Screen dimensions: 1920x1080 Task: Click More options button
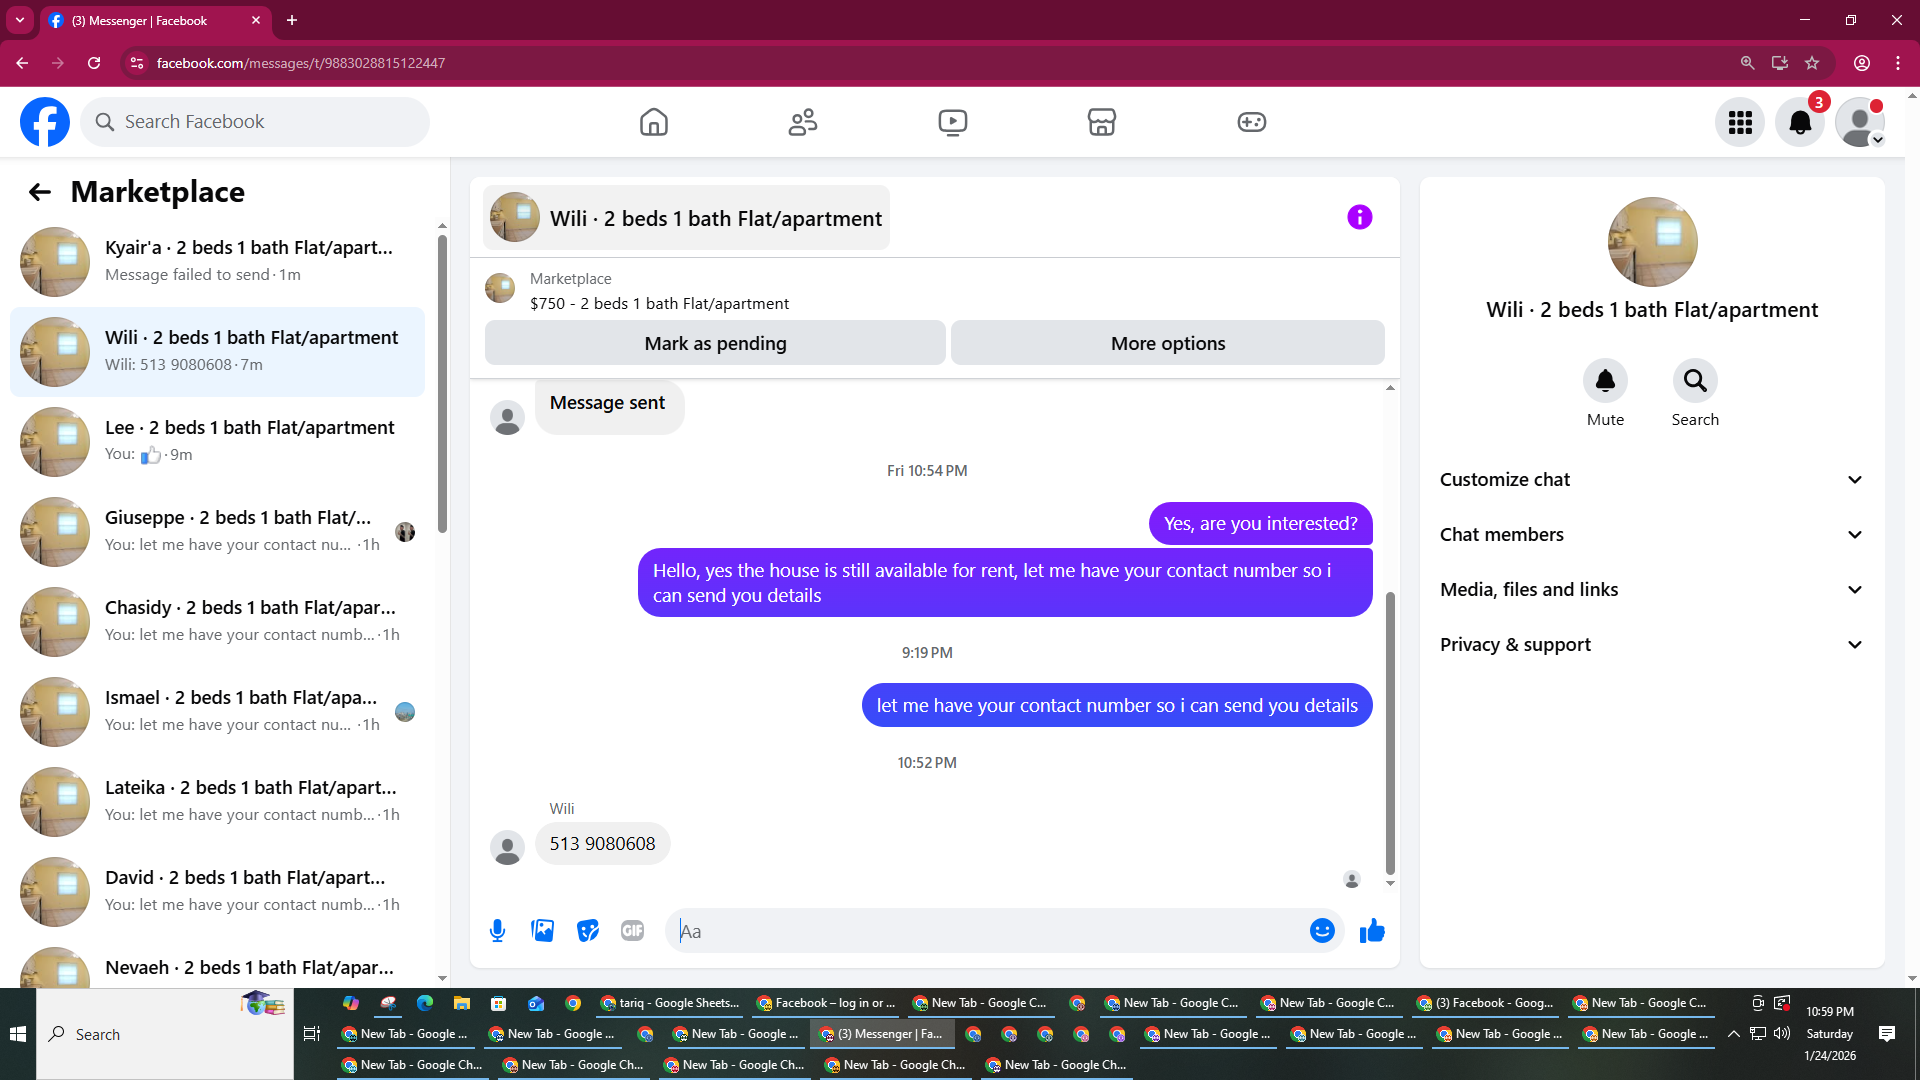pyautogui.click(x=1167, y=343)
